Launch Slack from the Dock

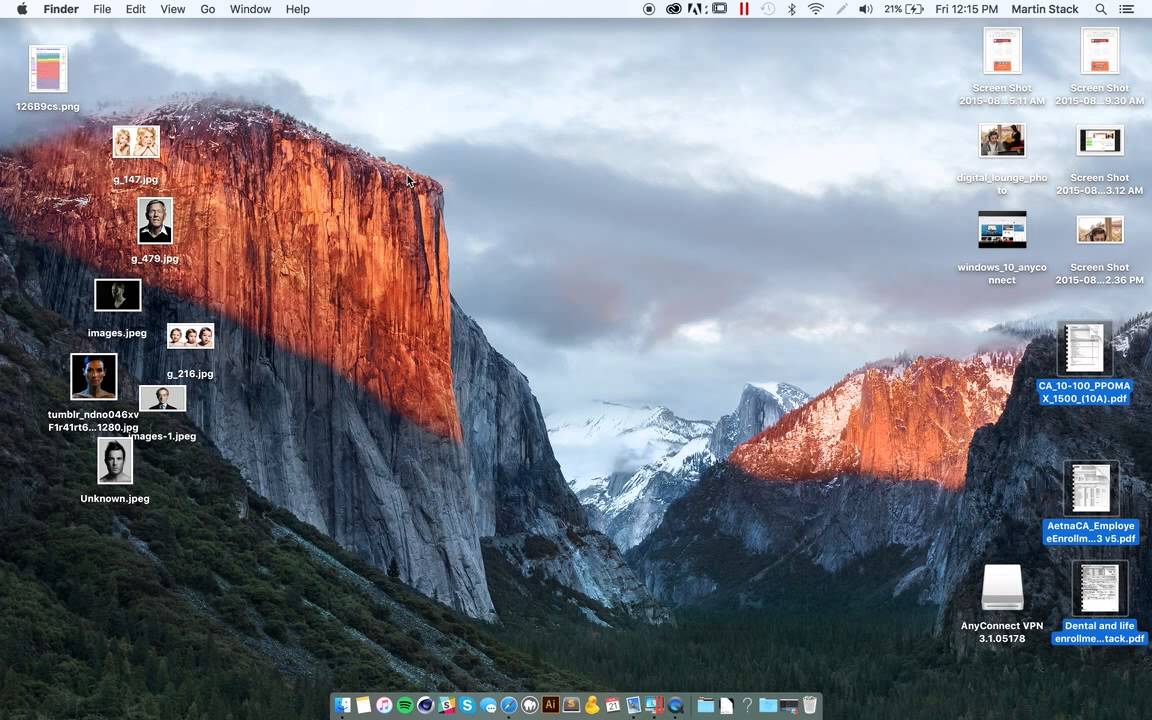(x=447, y=705)
